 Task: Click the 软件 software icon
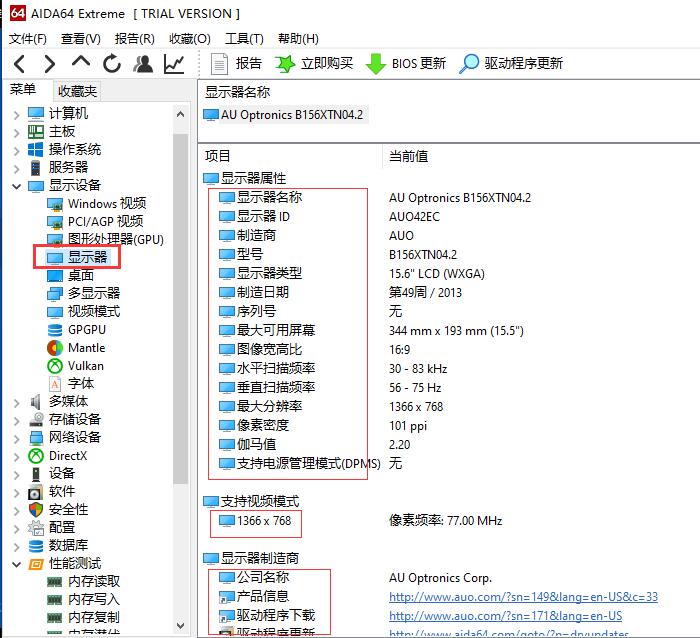pos(35,492)
